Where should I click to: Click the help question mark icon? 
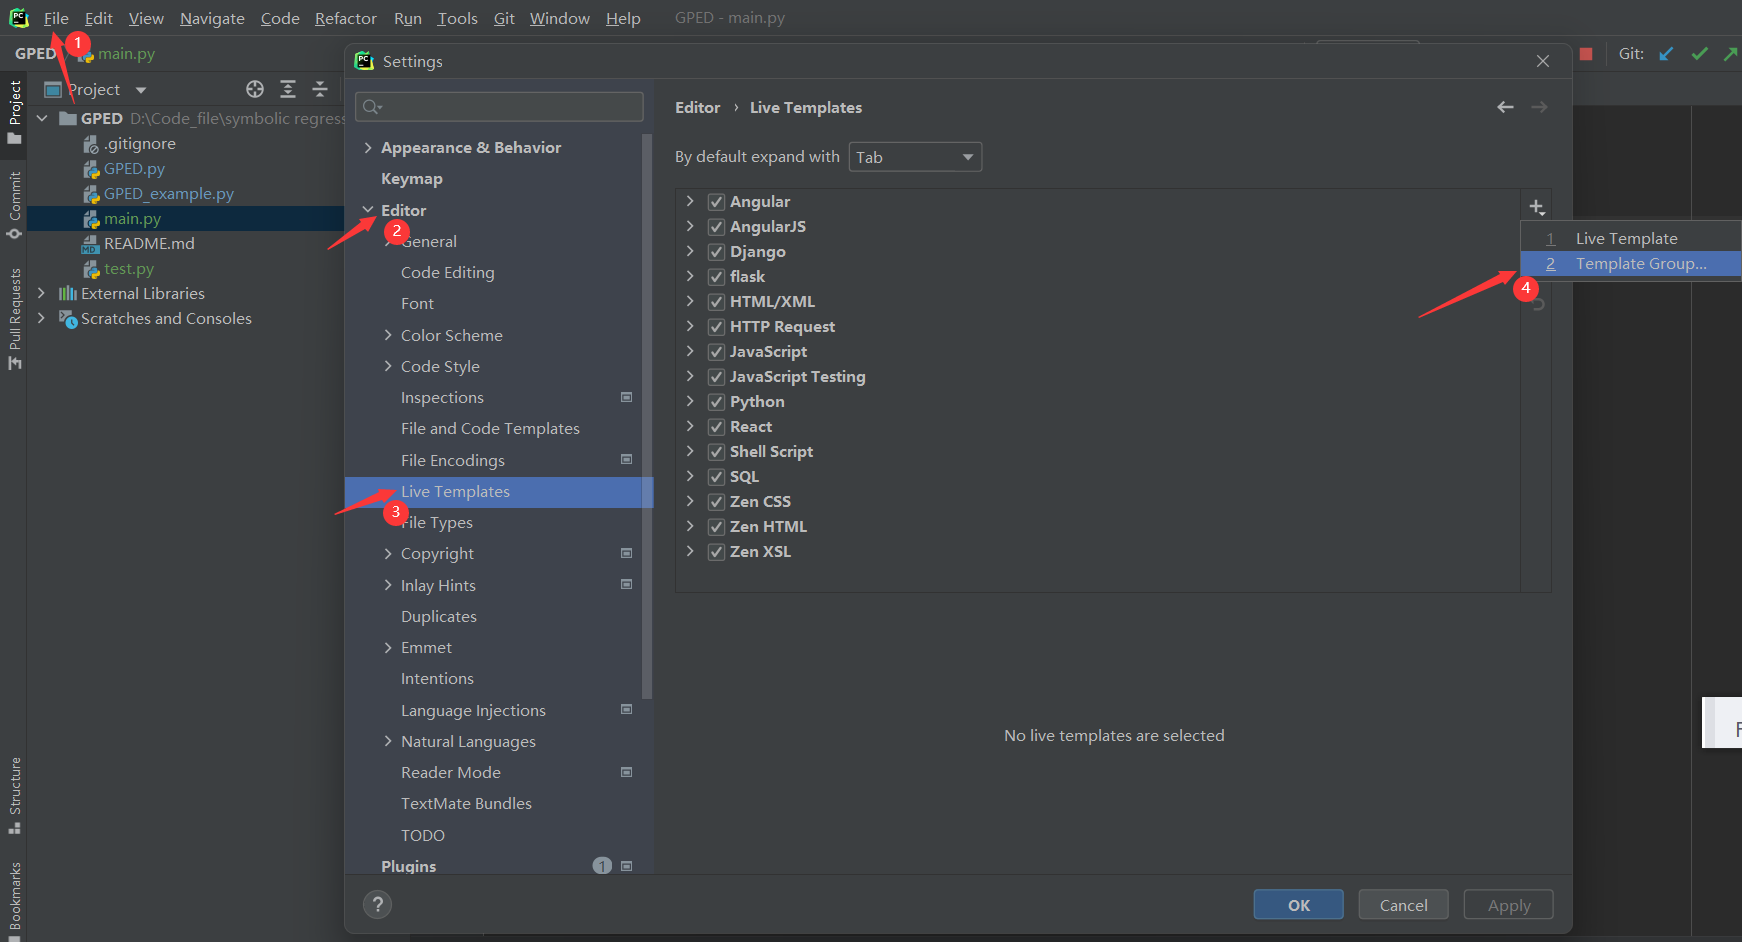(x=377, y=905)
